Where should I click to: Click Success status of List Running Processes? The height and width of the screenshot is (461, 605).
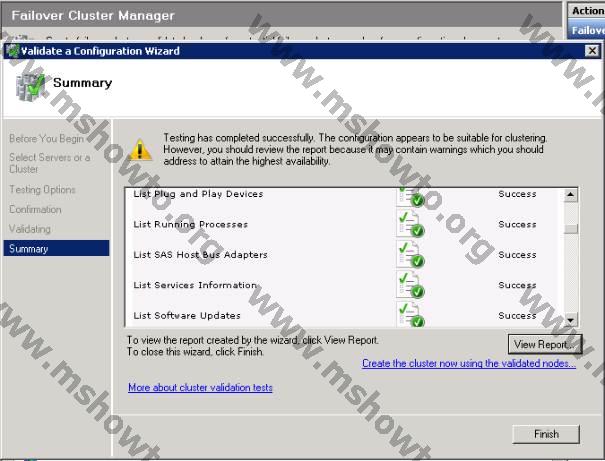tap(517, 225)
